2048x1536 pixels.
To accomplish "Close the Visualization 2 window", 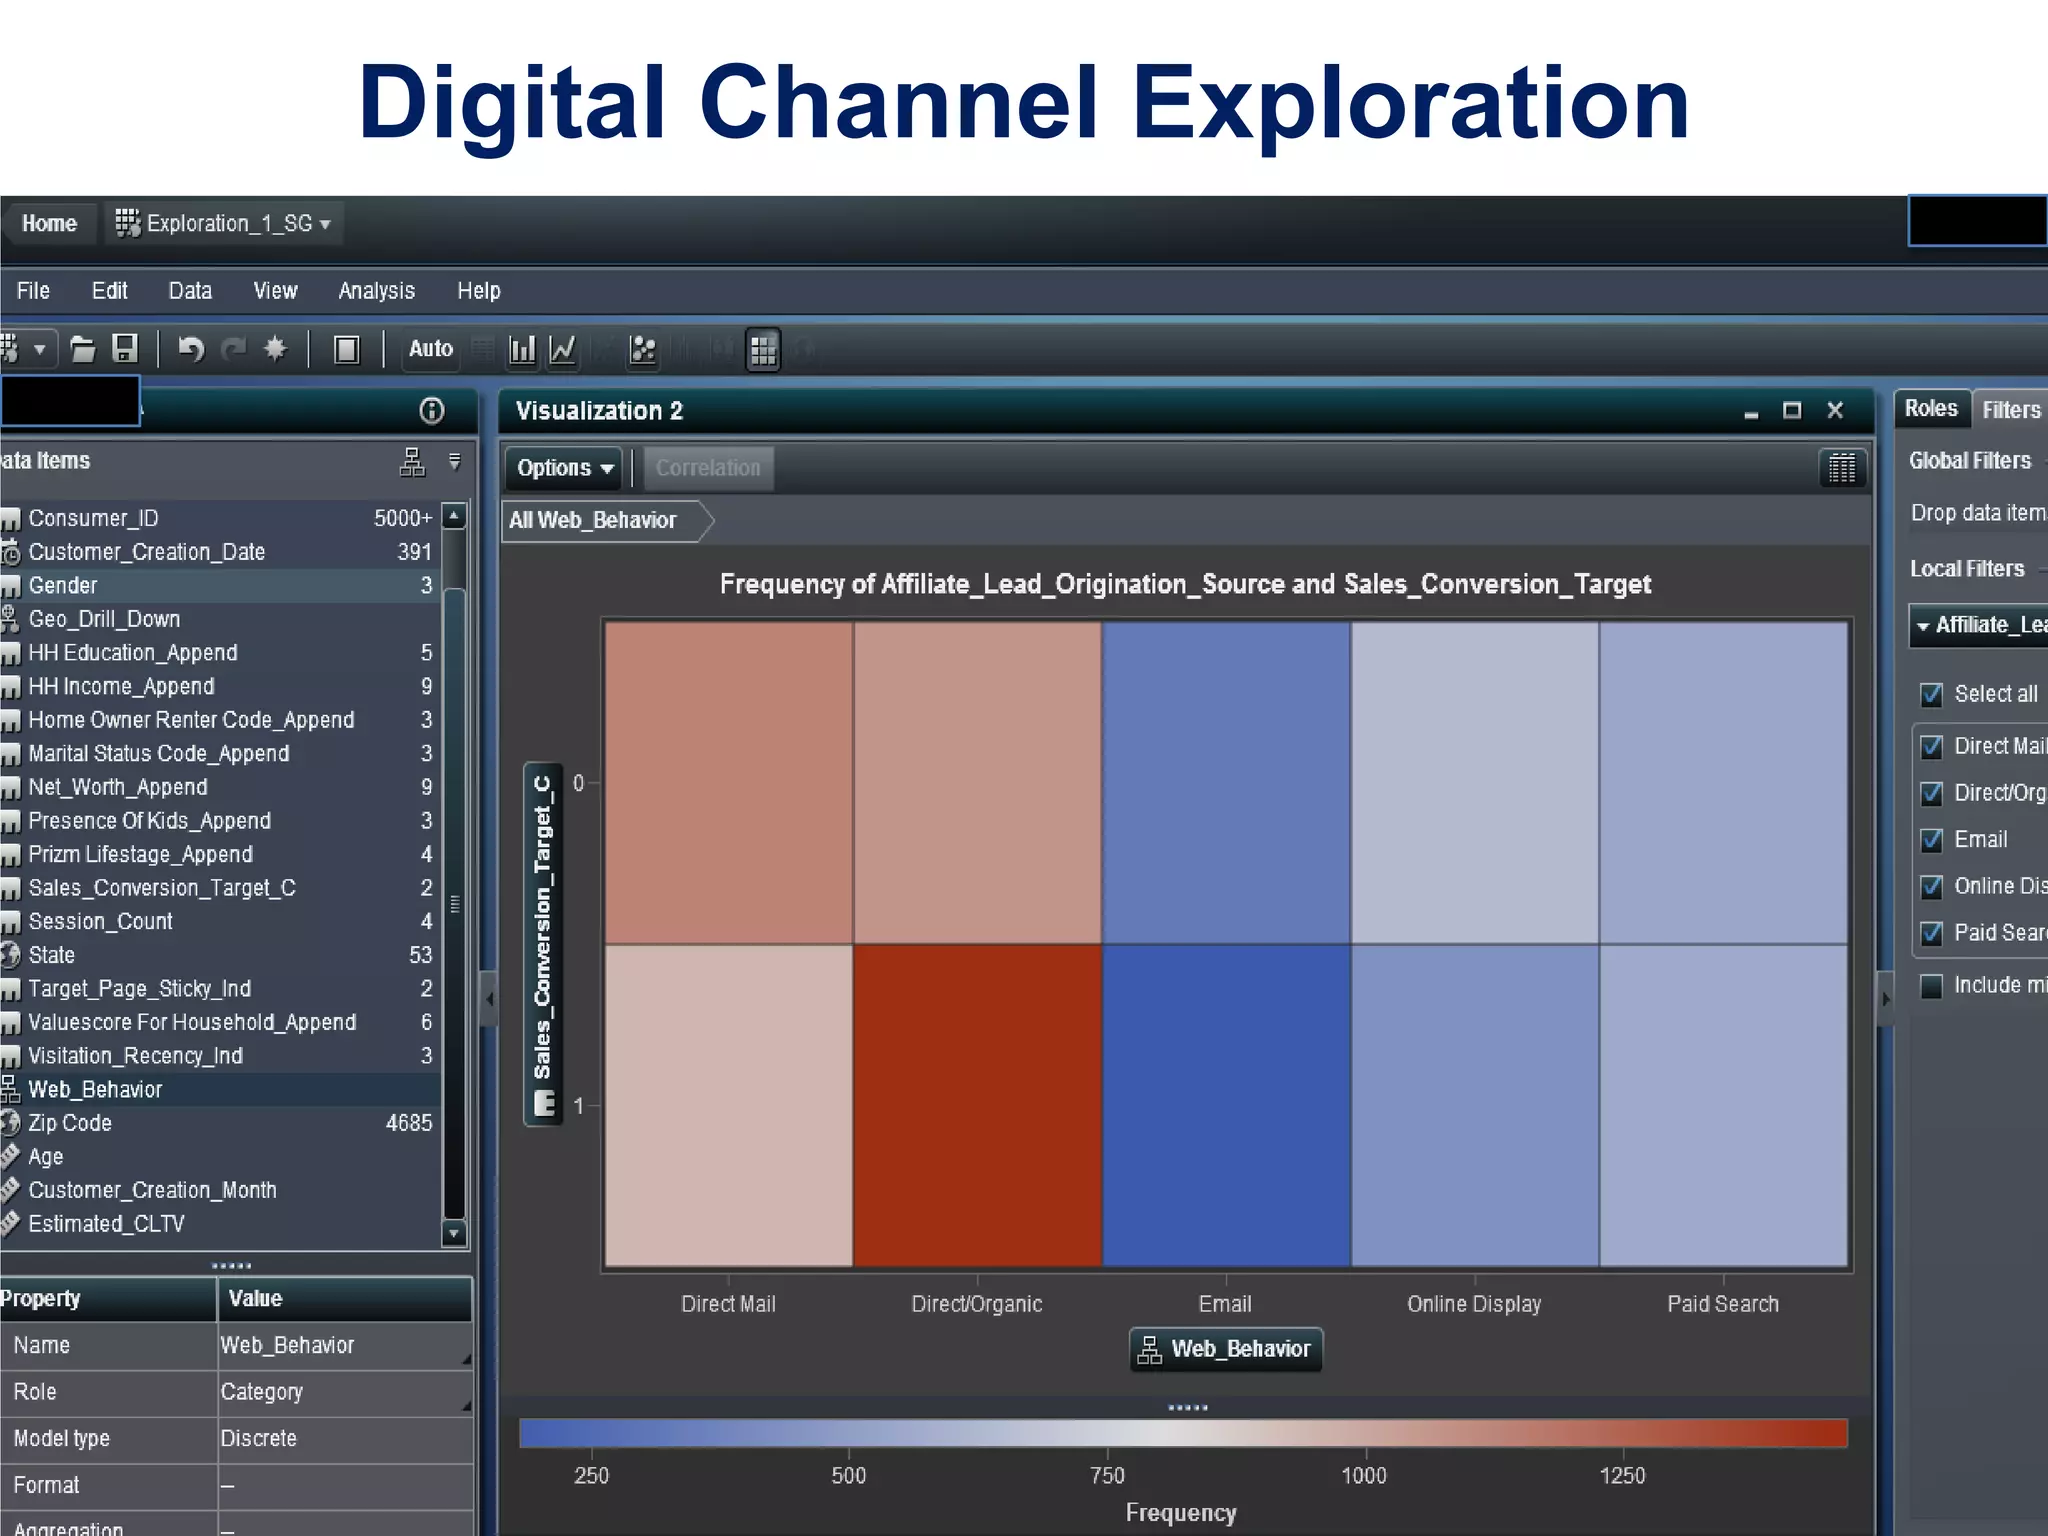I will click(1835, 410).
